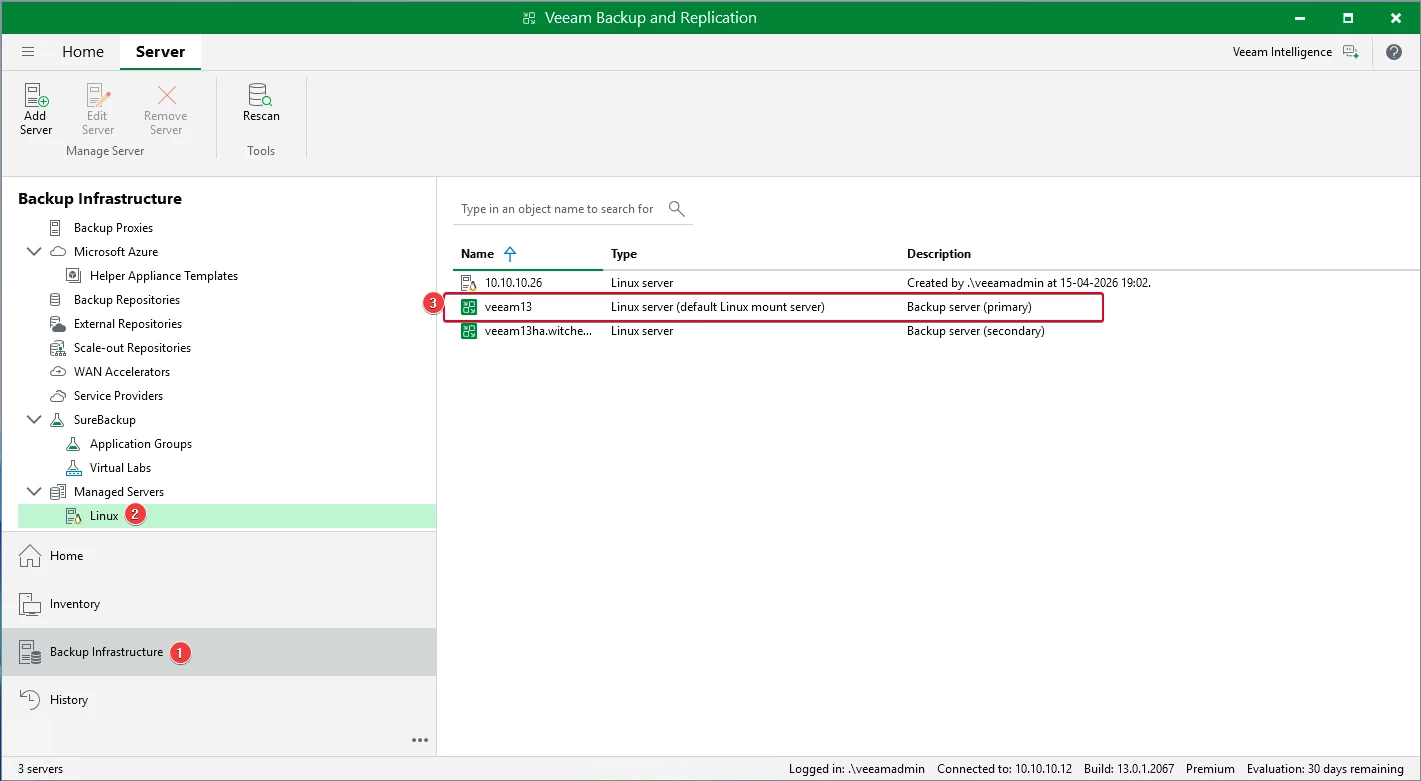Viewport: 1421px width, 781px height.
Task: Click the search magnifier icon
Action: click(677, 208)
